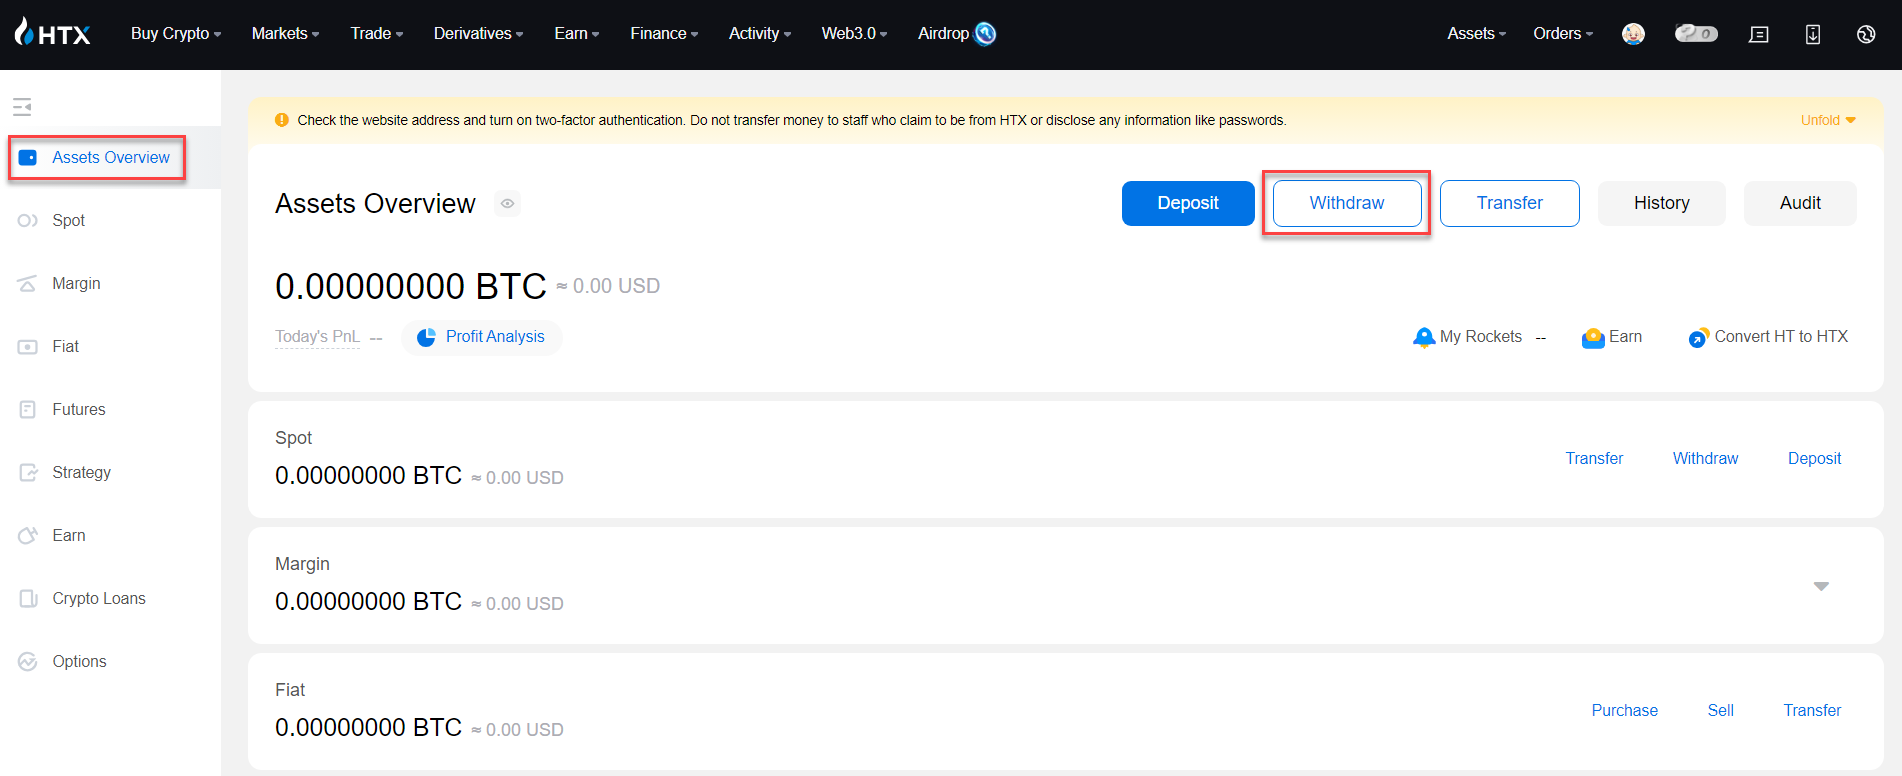Click My Rockets text
The height and width of the screenshot is (776, 1902).
point(1481,337)
